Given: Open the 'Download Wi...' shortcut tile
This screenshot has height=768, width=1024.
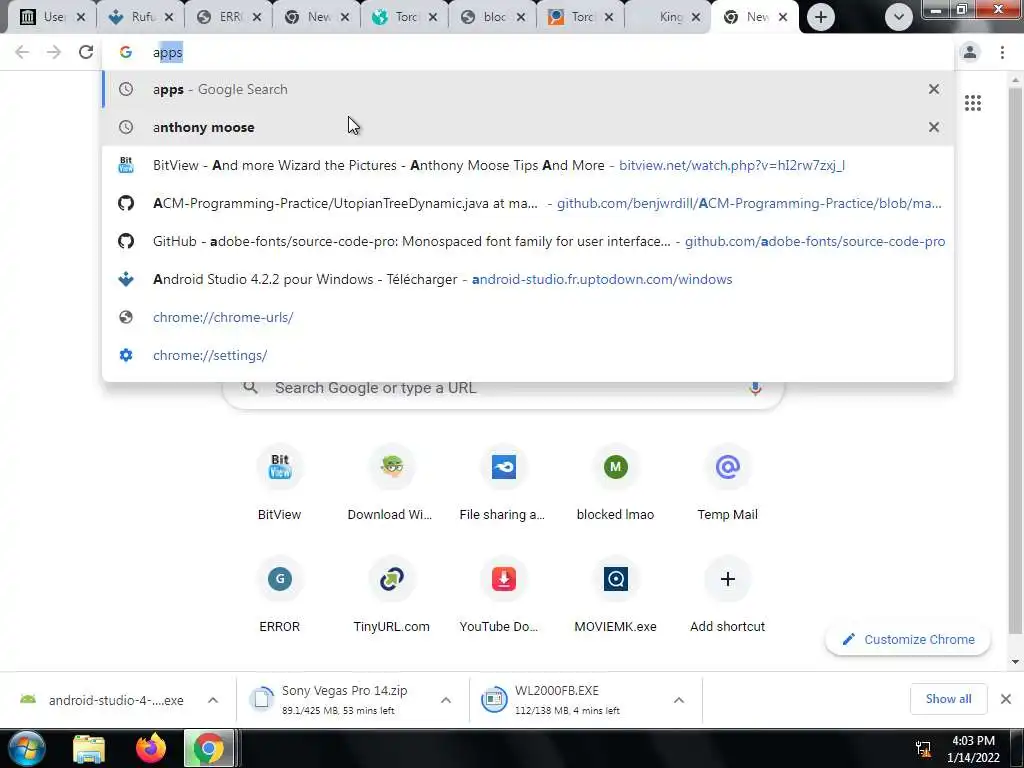Looking at the screenshot, I should [x=391, y=483].
